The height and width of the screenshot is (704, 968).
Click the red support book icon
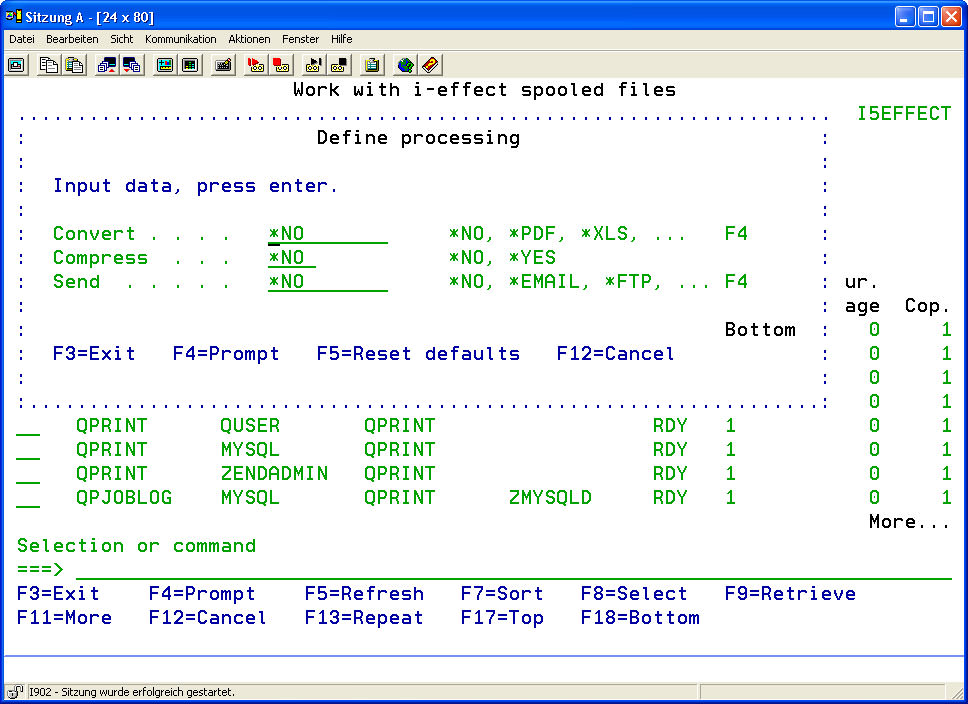[430, 65]
